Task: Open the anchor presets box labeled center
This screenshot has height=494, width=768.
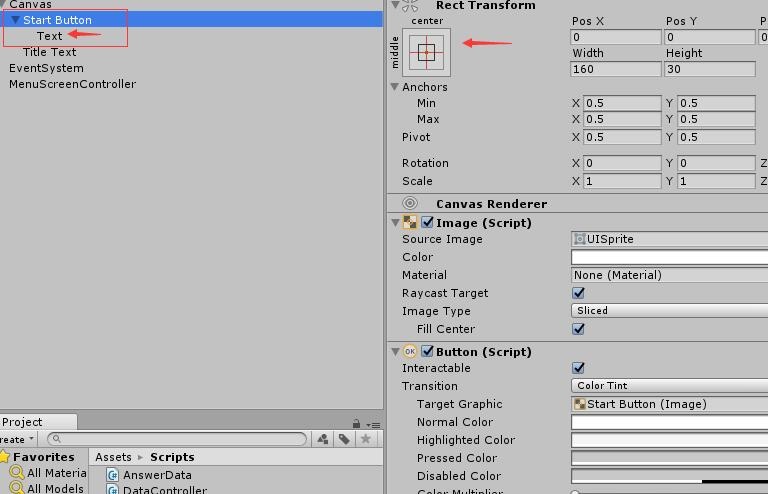Action: (x=426, y=52)
